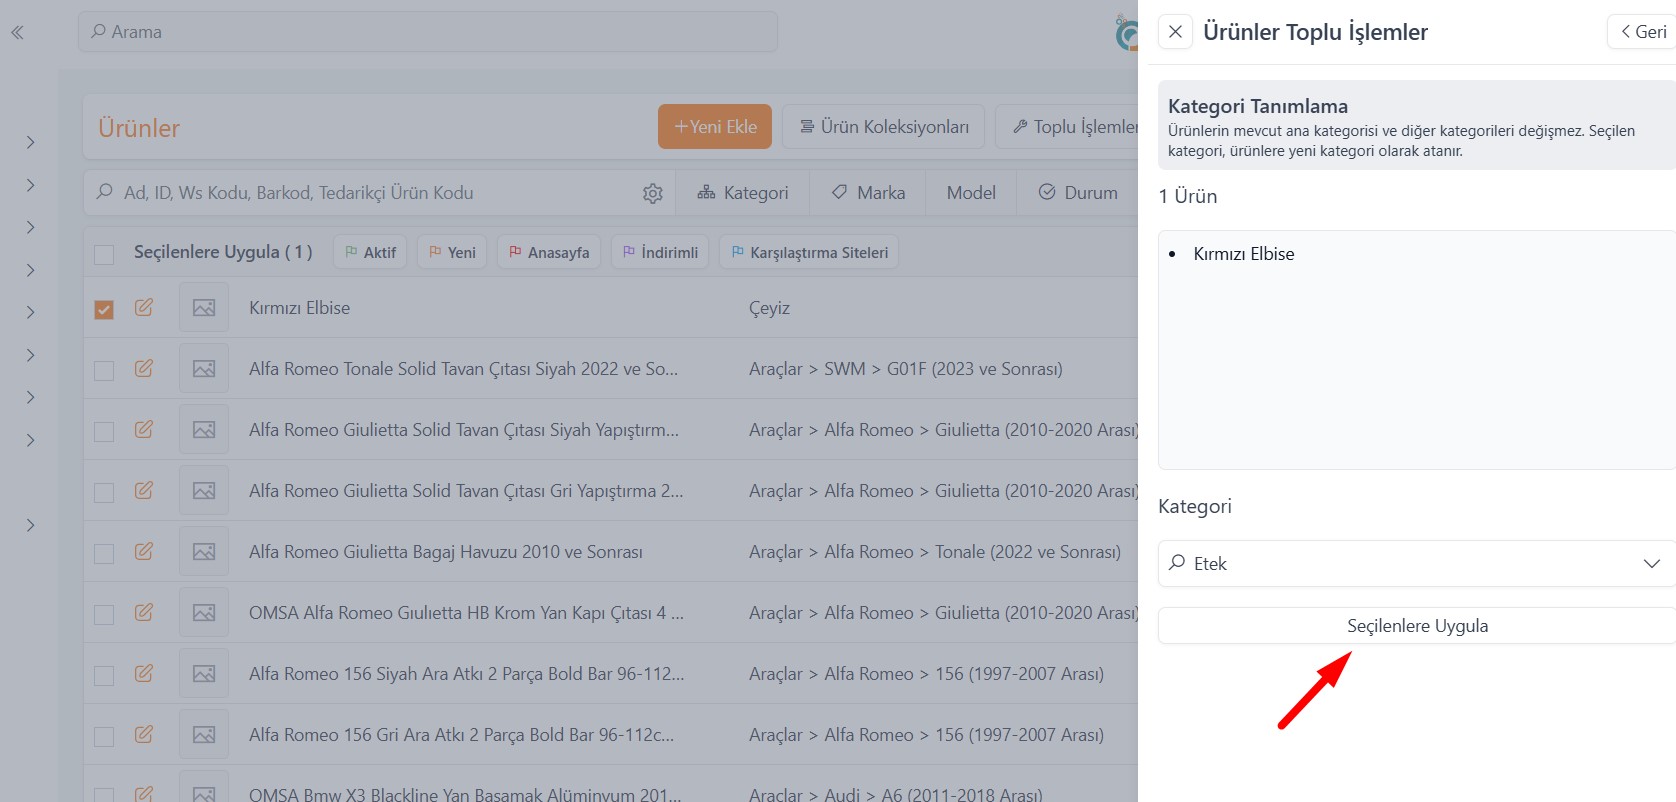
Task: Open the Kategori filter in toolbar
Action: 743,193
